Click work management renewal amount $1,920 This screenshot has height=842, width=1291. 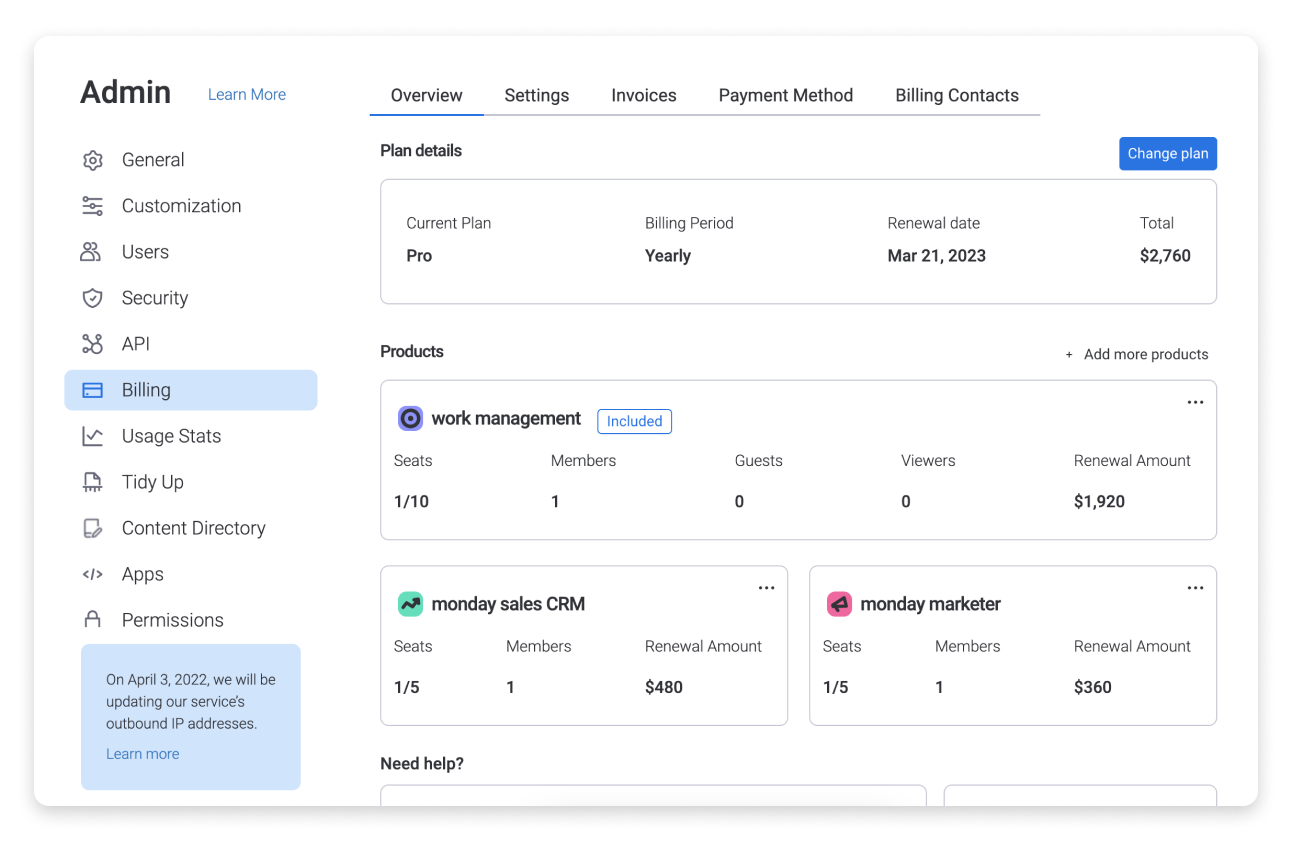click(1099, 502)
